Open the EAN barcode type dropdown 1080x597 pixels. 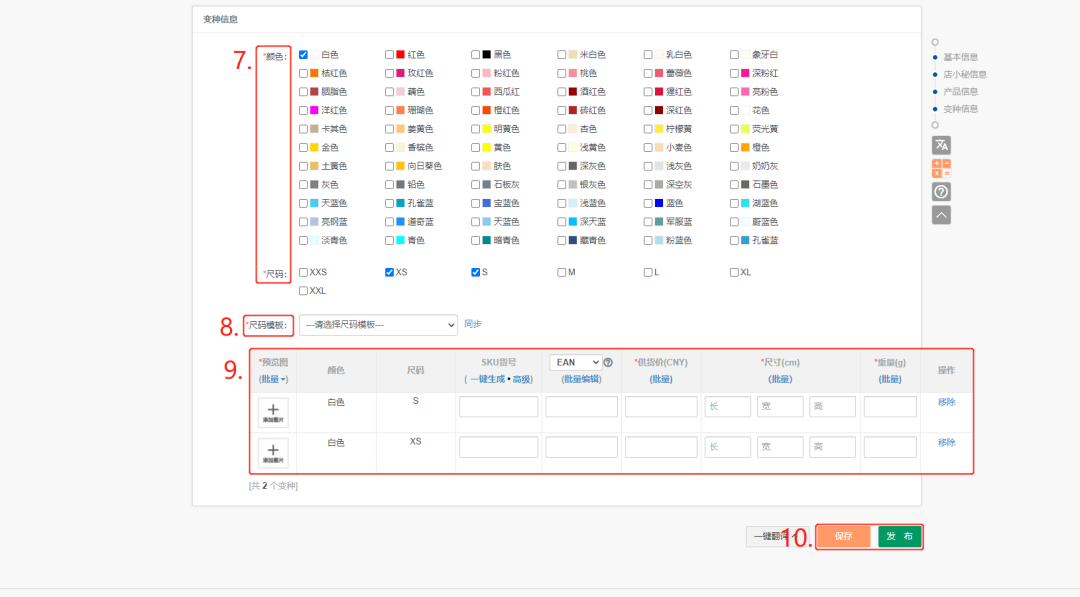[x=575, y=363]
